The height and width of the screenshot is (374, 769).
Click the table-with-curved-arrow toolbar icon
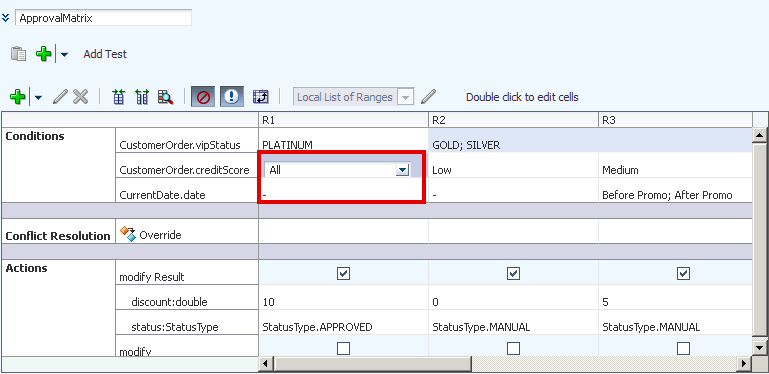pyautogui.click(x=260, y=97)
